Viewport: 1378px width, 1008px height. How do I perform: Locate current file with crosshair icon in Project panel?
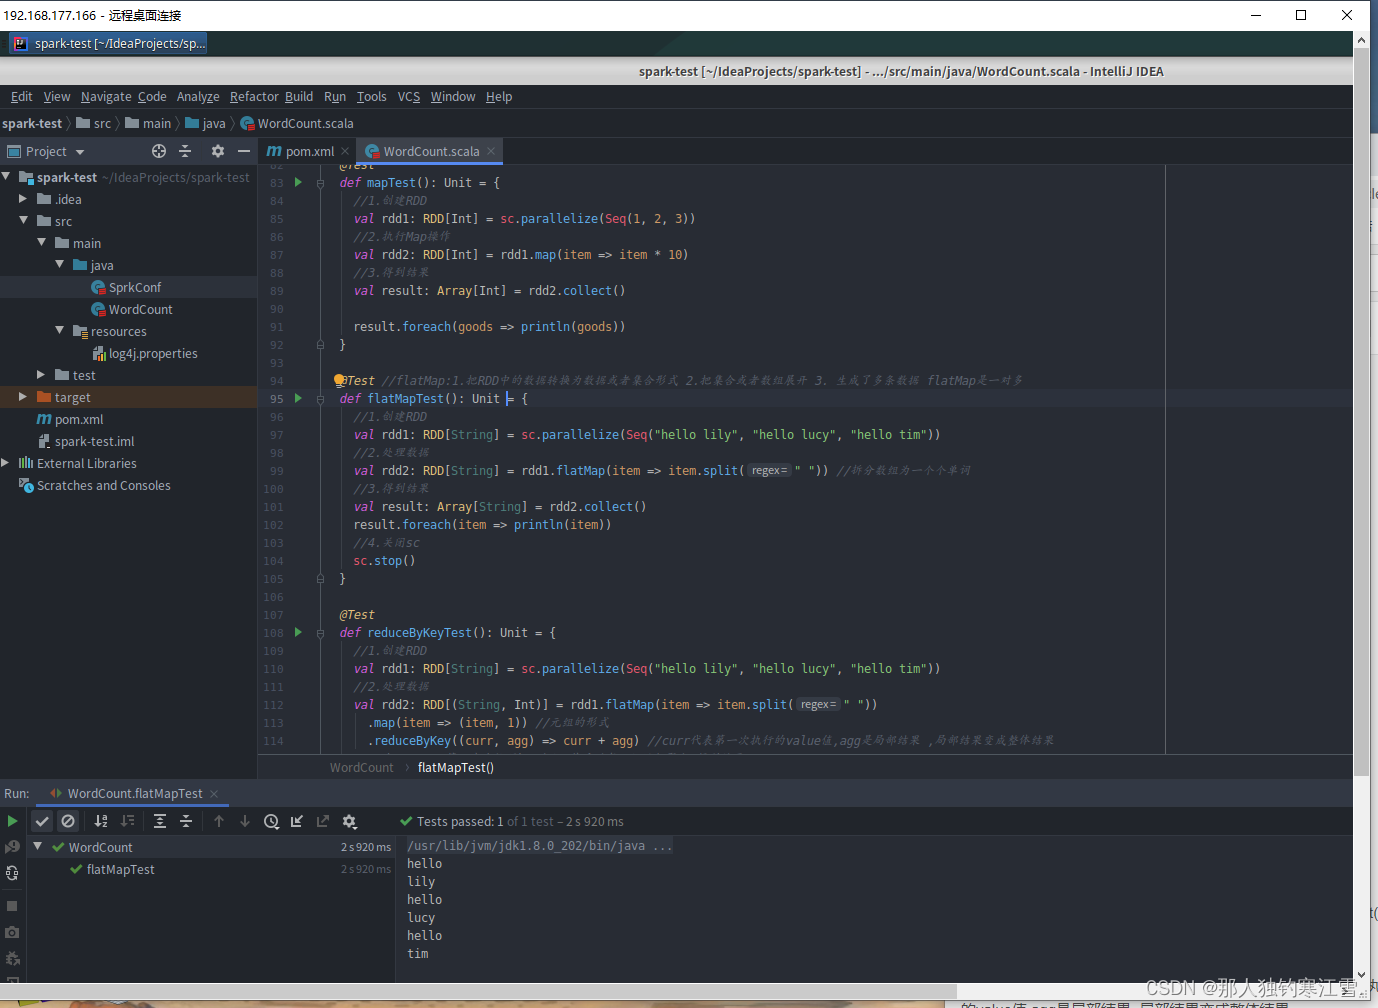(x=159, y=151)
